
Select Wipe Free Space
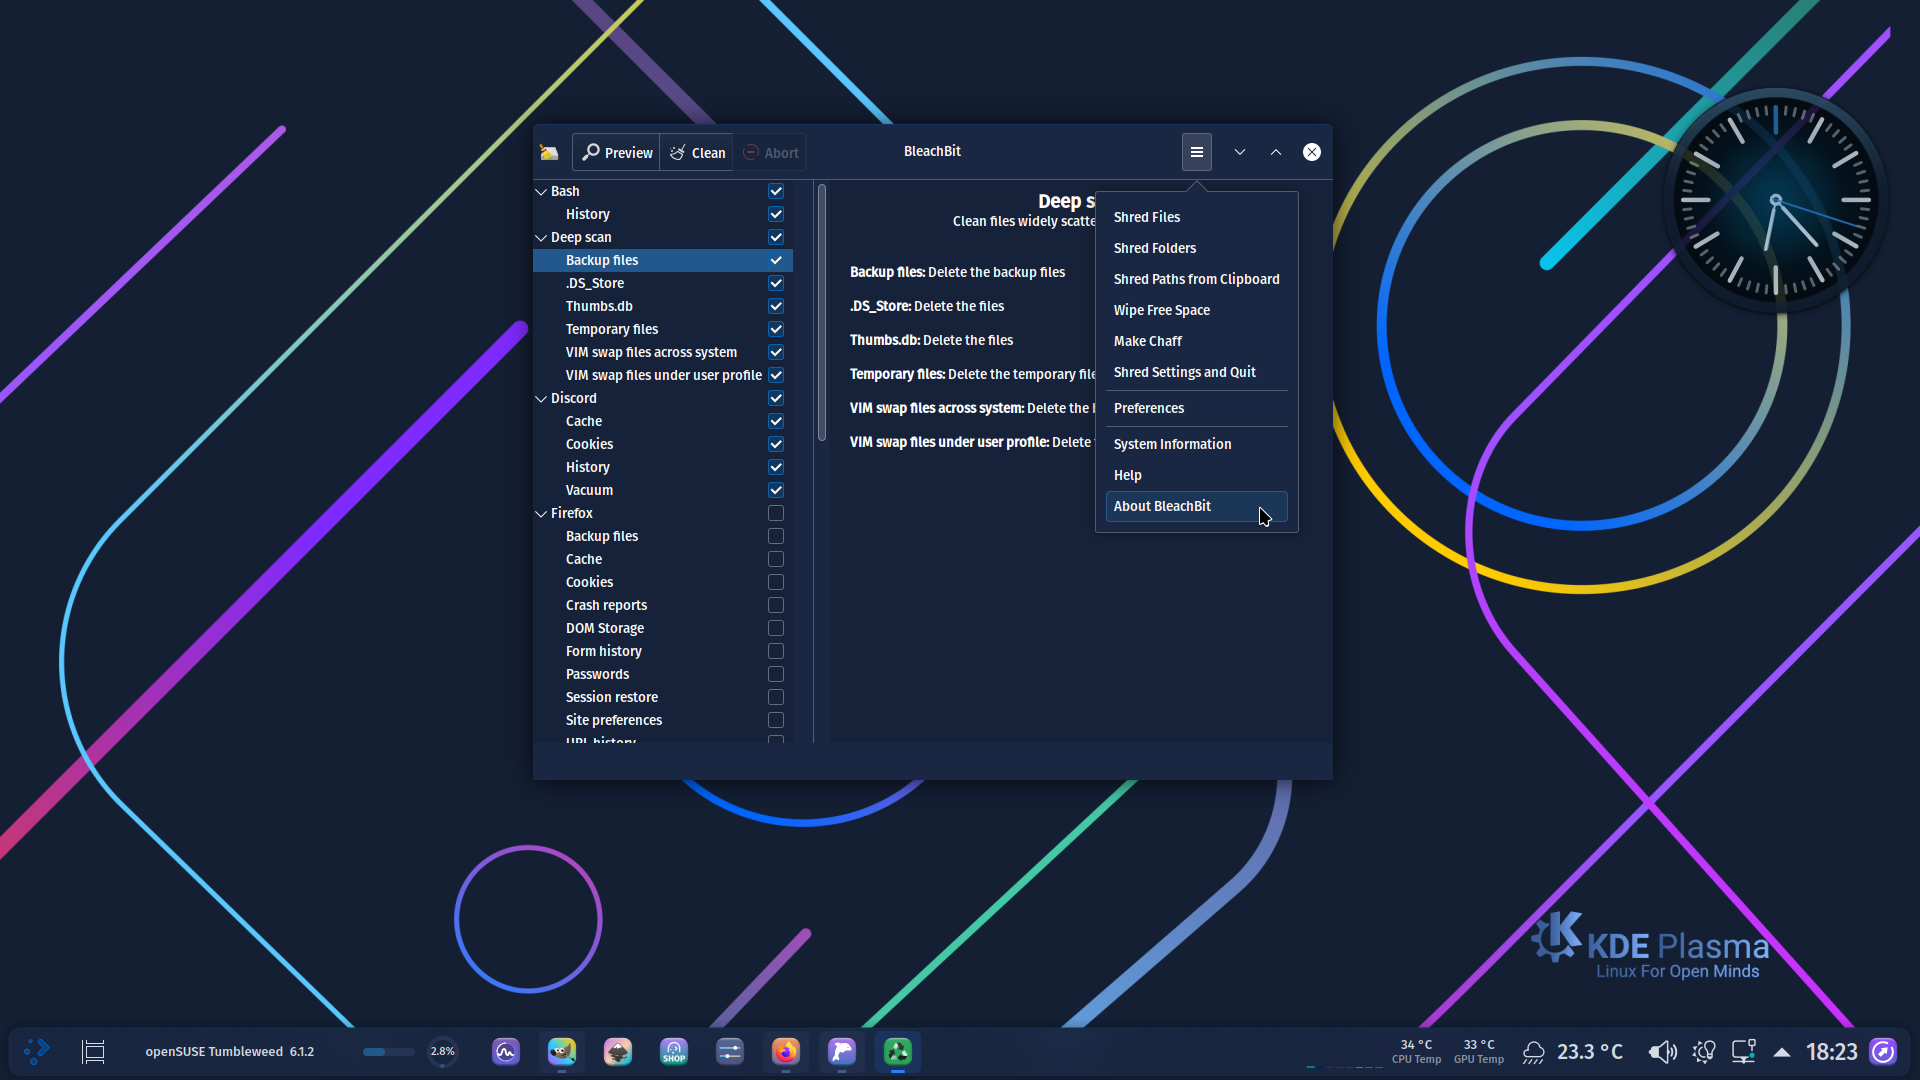1196,310
